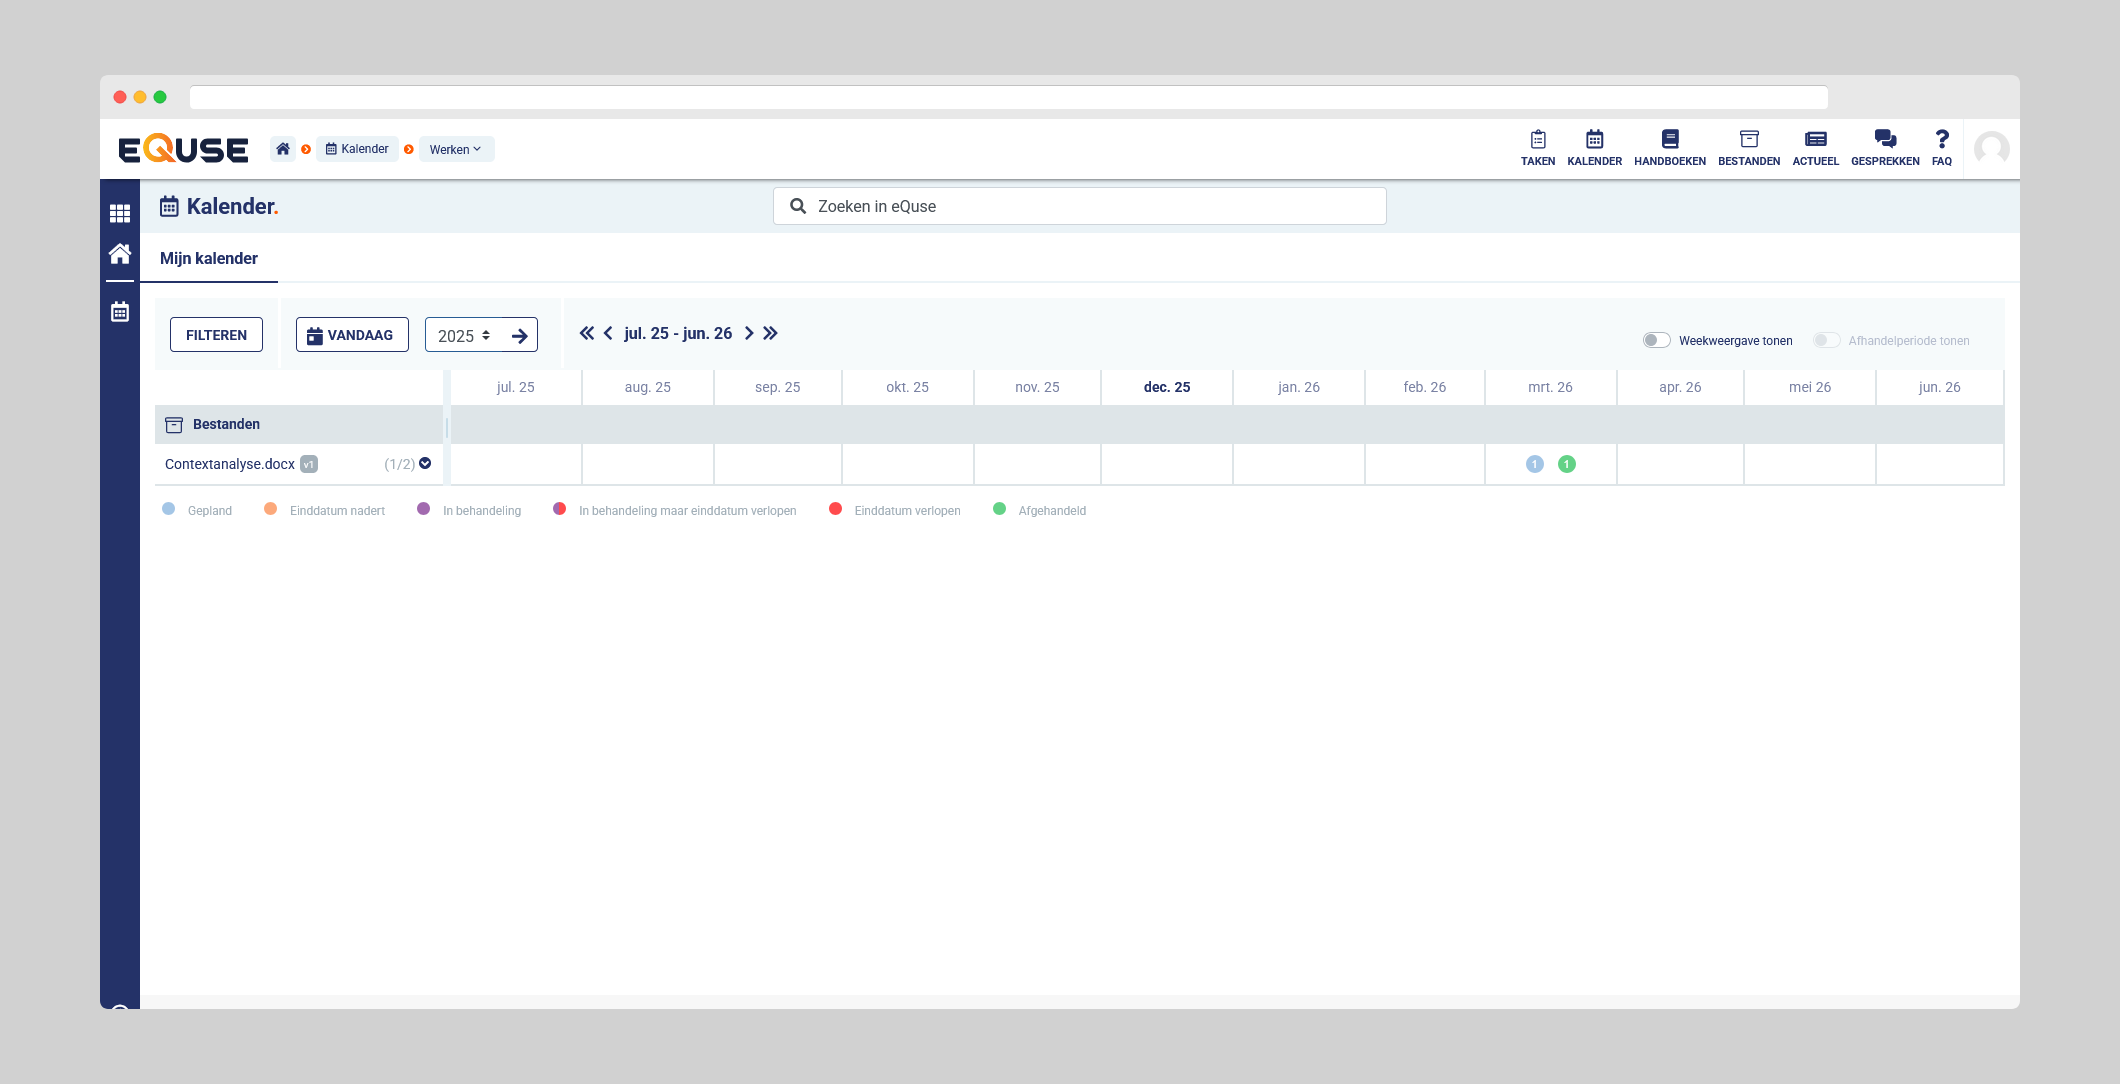Click the home icon in the breadcrumb
The image size is (2120, 1084).
[x=283, y=149]
